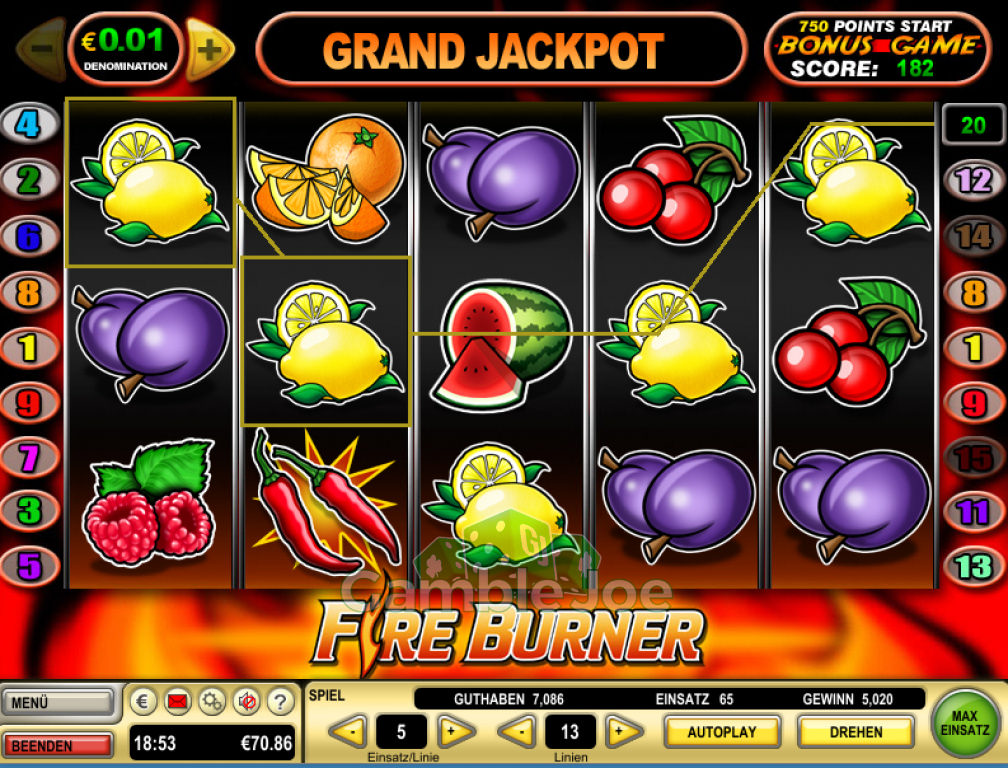Toggle the sound mute speaker icon
Screen dimensions: 1008x768
pyautogui.click(x=247, y=701)
